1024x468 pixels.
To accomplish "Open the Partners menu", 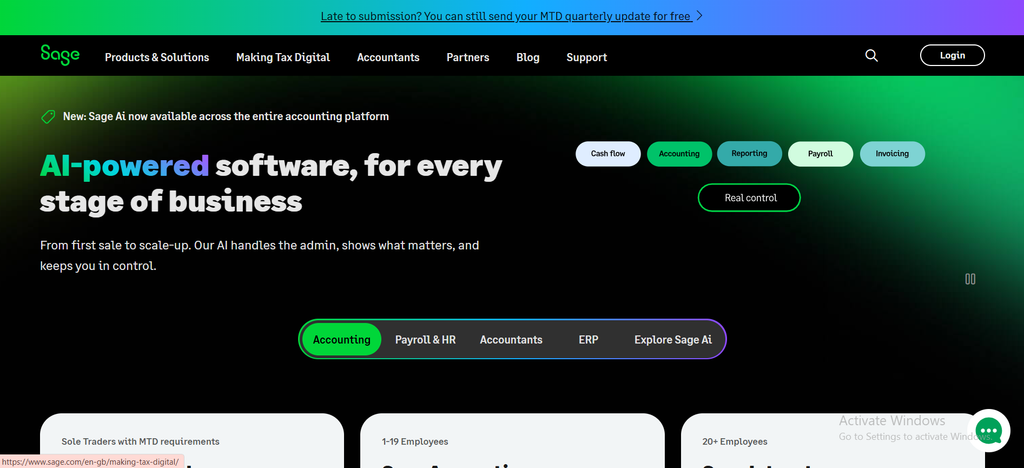I will 468,57.
